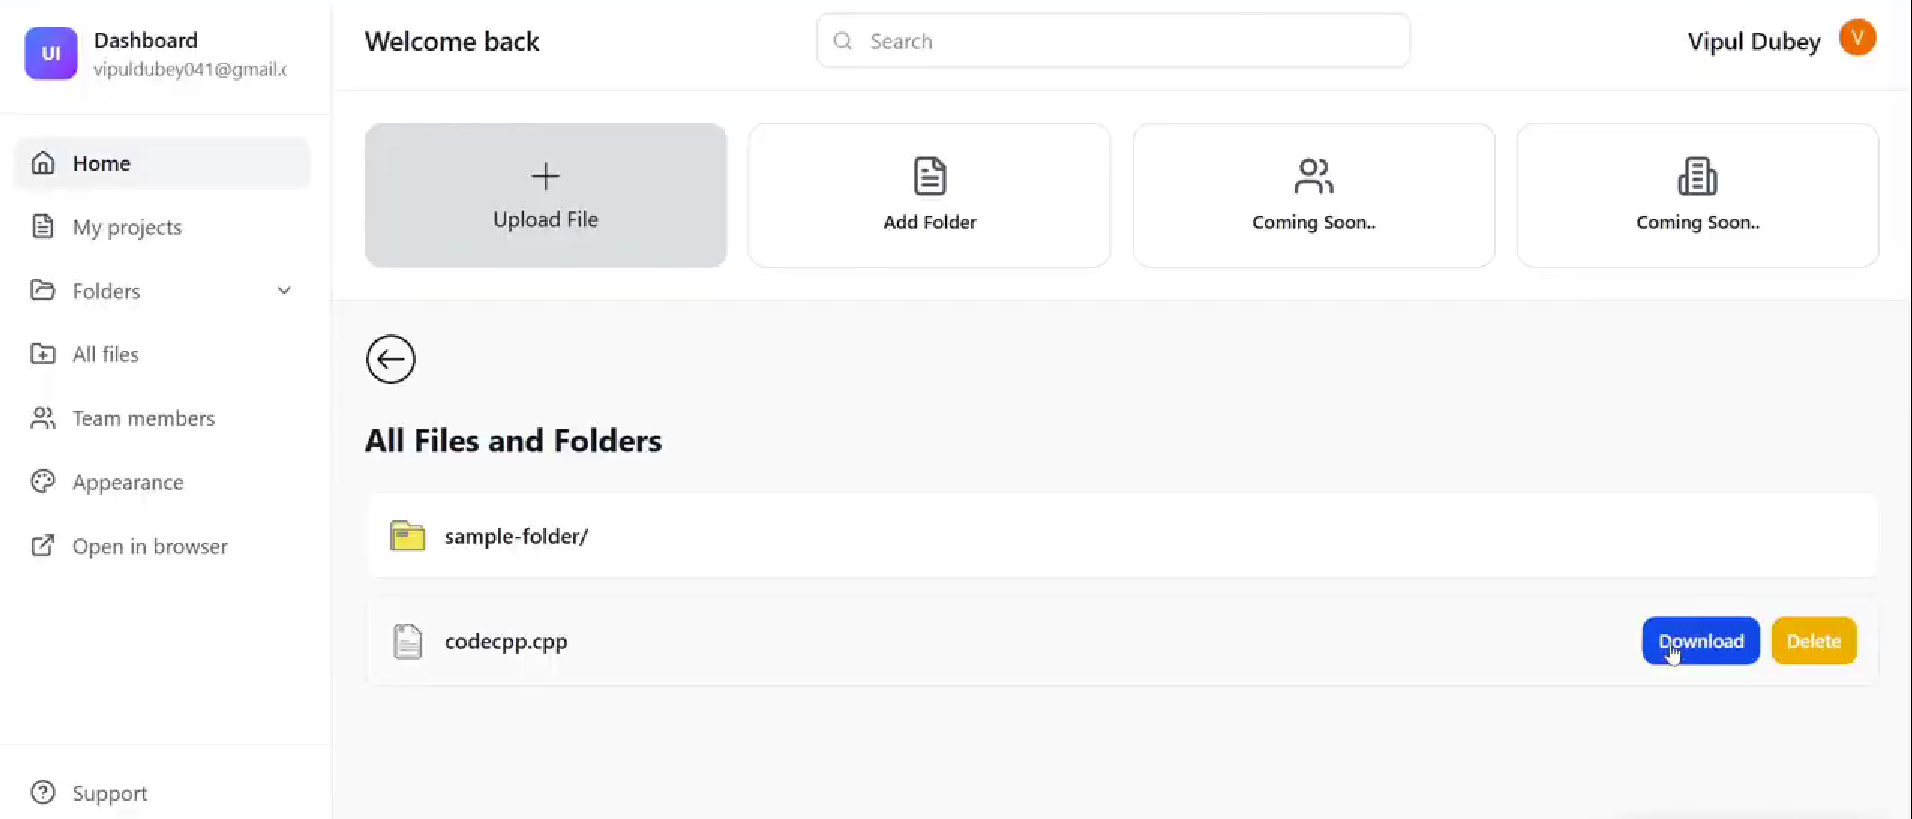The image size is (1912, 819).
Task: Open Support at sidebar bottom
Action: point(109,793)
